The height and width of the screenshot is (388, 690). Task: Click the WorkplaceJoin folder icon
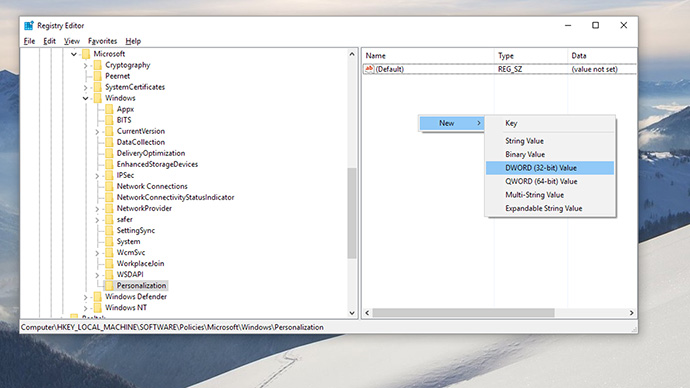coord(110,263)
